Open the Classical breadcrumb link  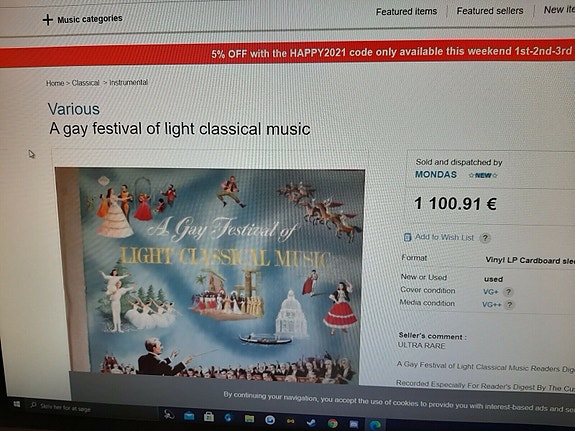(85, 83)
